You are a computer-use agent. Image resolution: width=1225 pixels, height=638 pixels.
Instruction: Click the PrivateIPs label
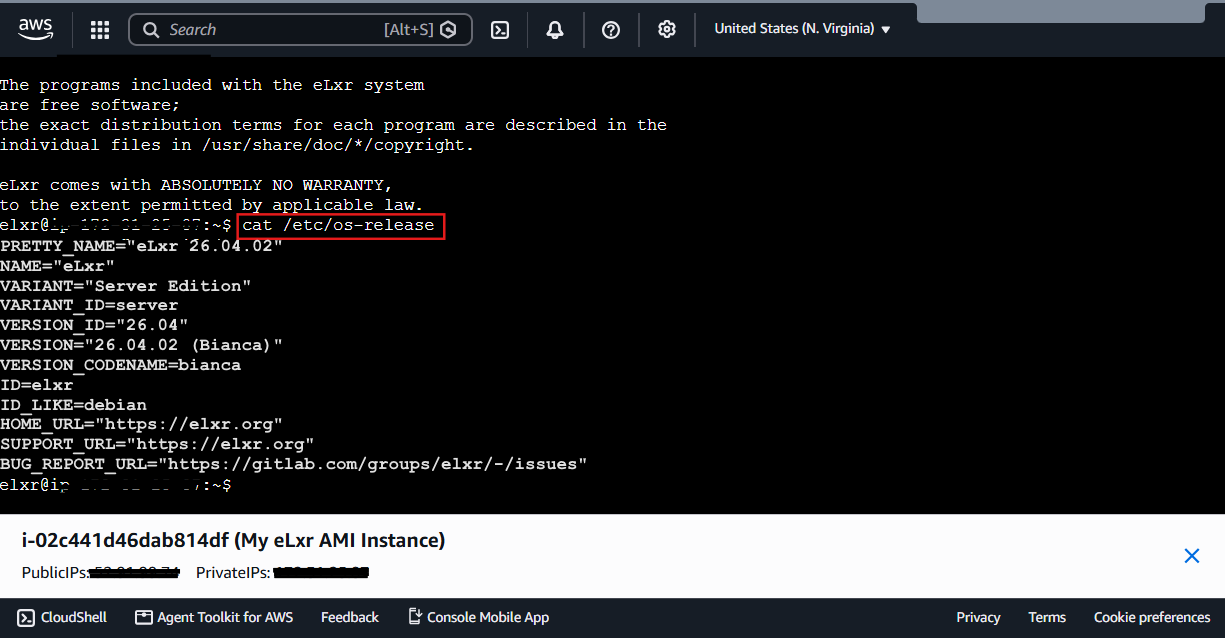point(234,573)
